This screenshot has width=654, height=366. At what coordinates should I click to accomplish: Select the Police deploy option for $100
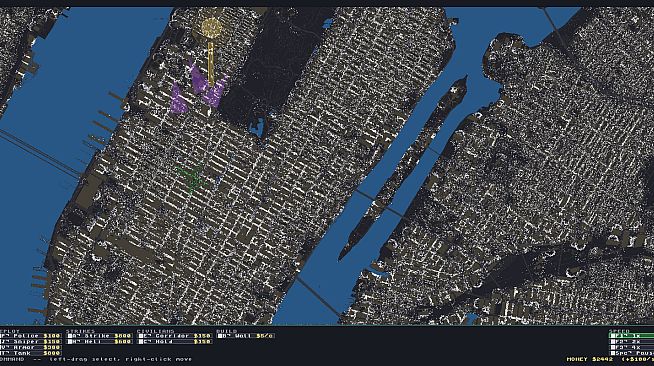[30, 336]
